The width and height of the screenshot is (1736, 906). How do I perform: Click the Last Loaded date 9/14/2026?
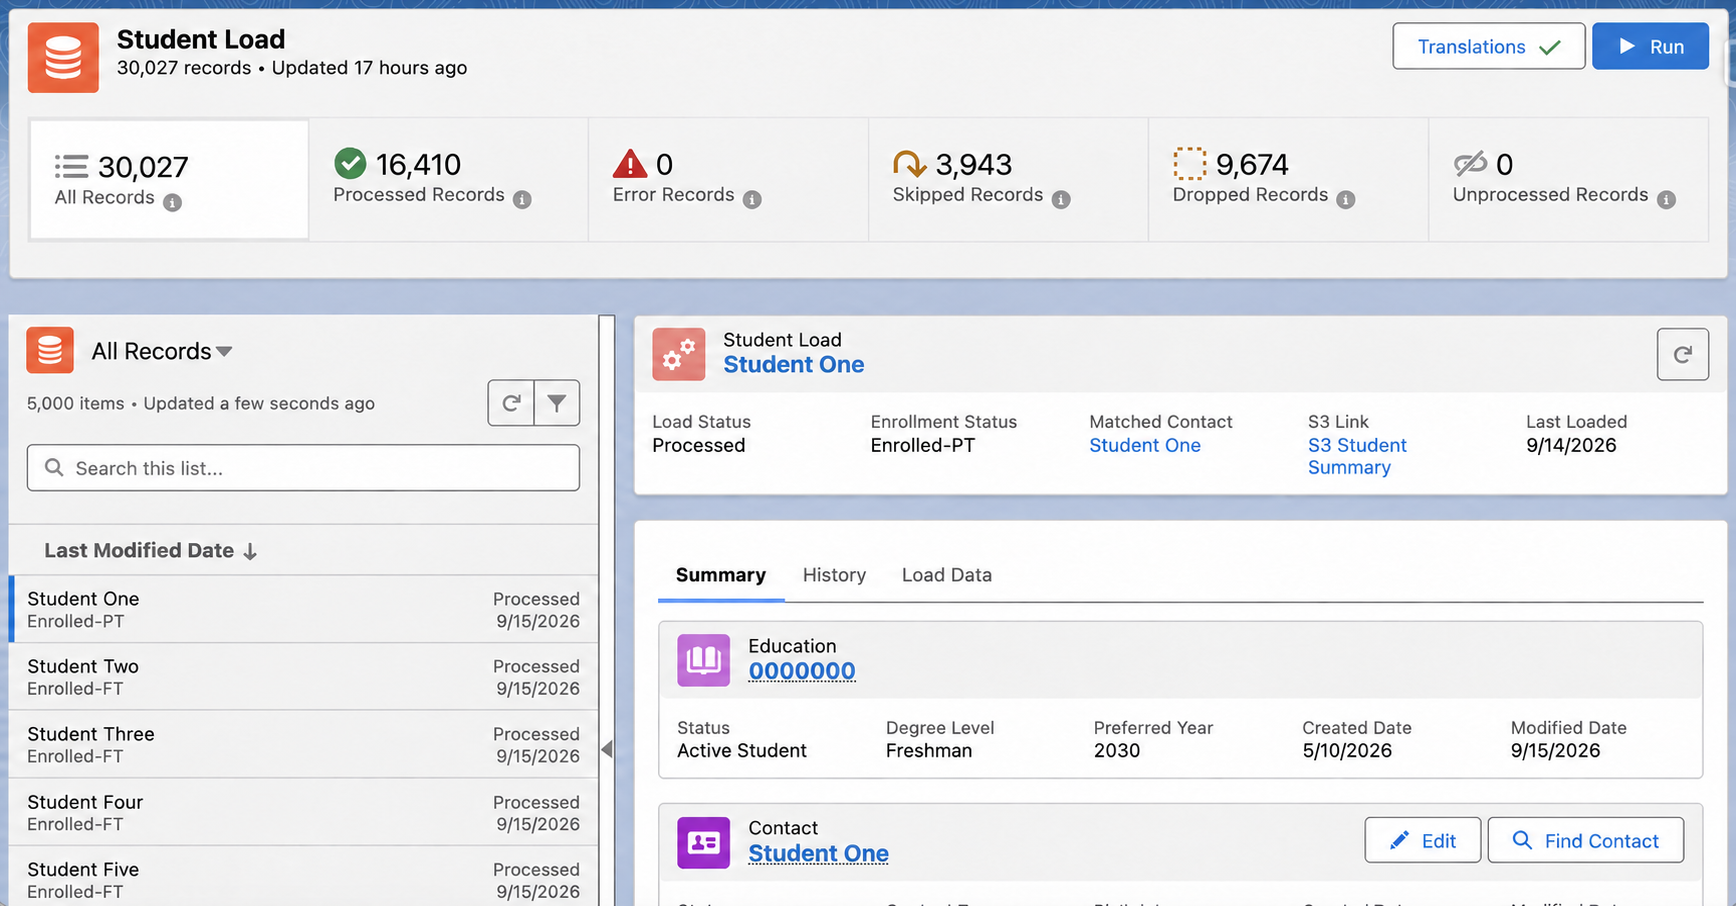pos(1571,446)
